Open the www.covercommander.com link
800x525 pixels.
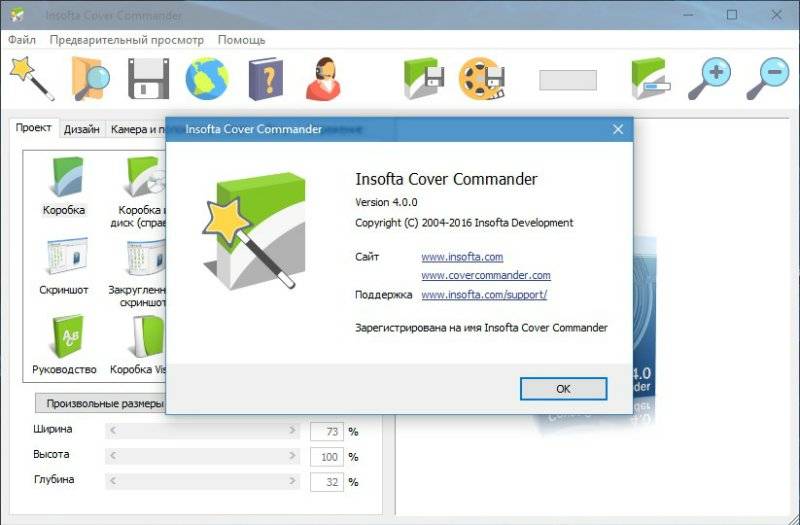coord(486,275)
